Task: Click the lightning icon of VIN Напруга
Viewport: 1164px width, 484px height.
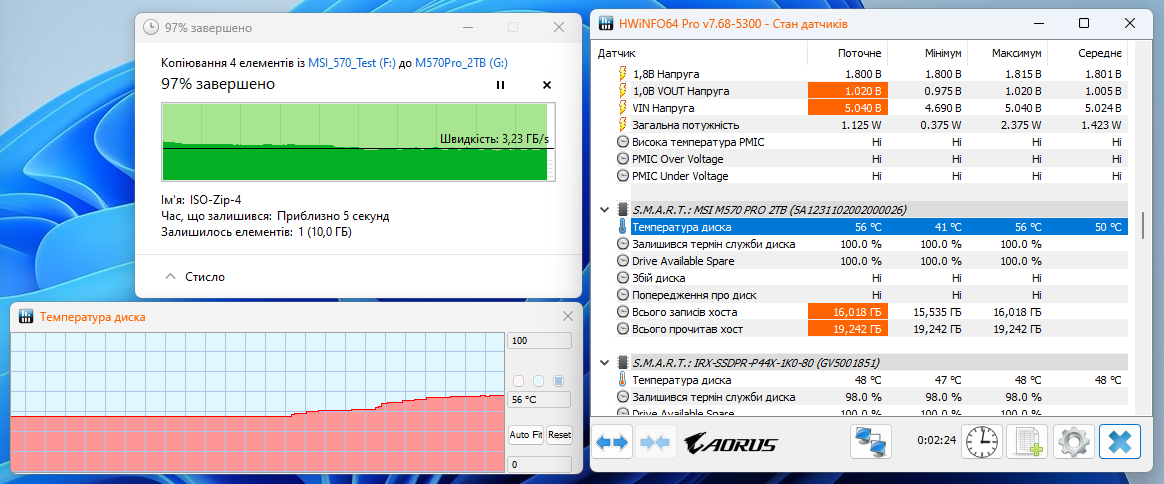Action: (623, 108)
